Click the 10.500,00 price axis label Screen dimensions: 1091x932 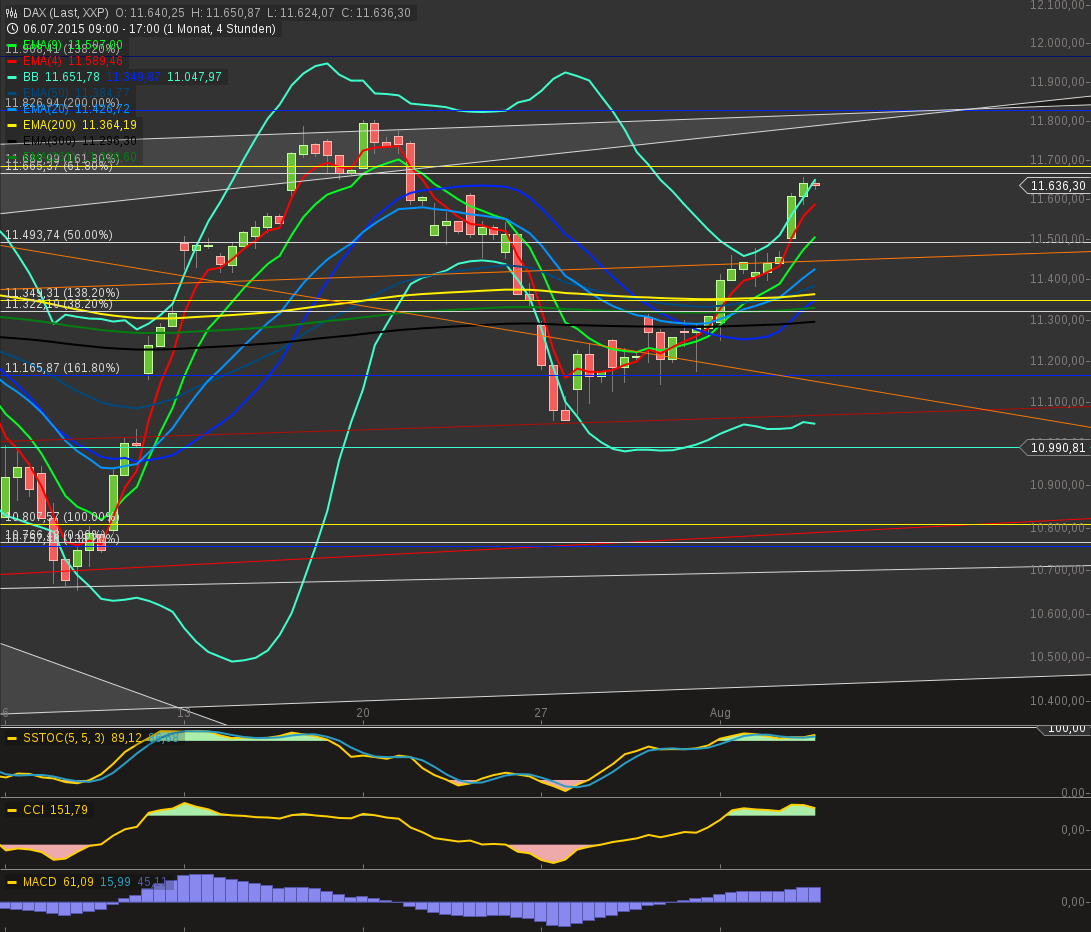(x=1057, y=657)
